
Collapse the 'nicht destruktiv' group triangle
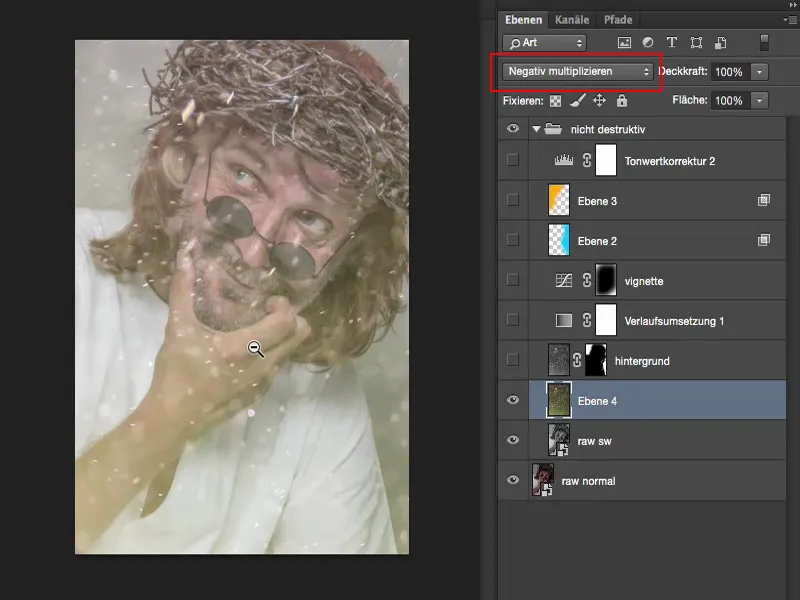tap(536, 129)
